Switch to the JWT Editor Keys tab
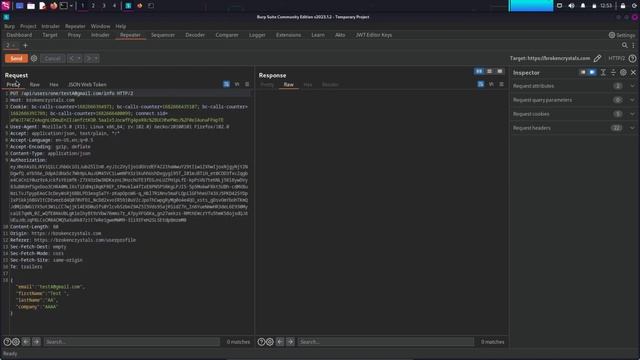640x360 pixels. 373,35
